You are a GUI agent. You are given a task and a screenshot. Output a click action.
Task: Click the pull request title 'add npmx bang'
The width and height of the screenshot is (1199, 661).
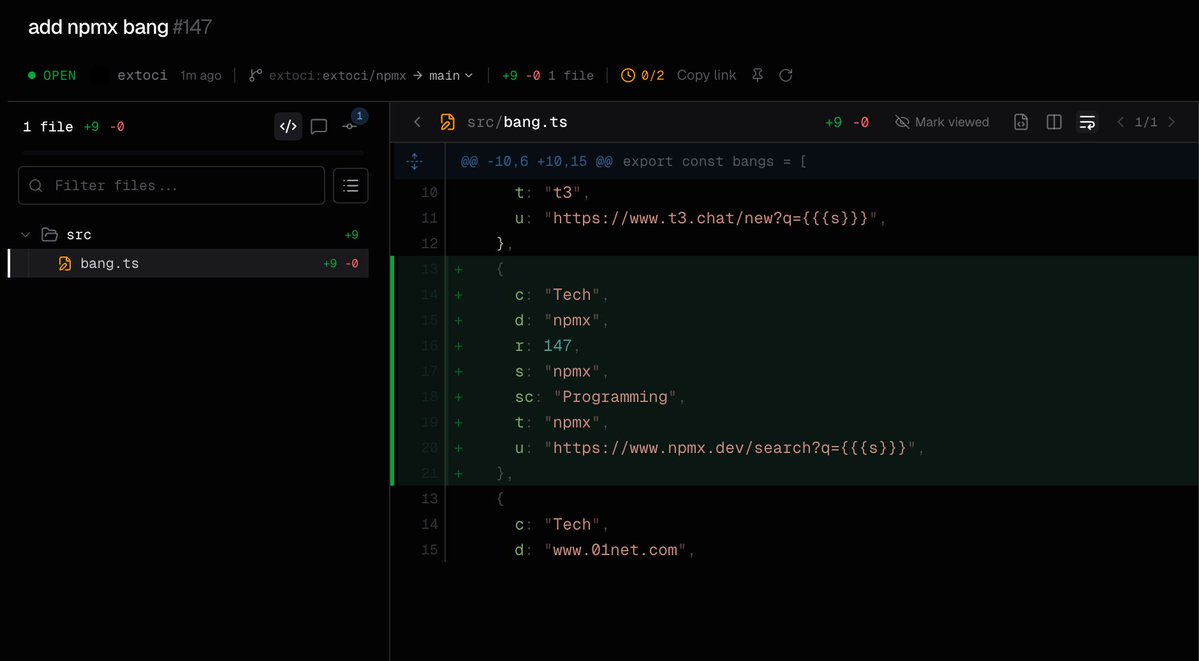[x=98, y=28]
